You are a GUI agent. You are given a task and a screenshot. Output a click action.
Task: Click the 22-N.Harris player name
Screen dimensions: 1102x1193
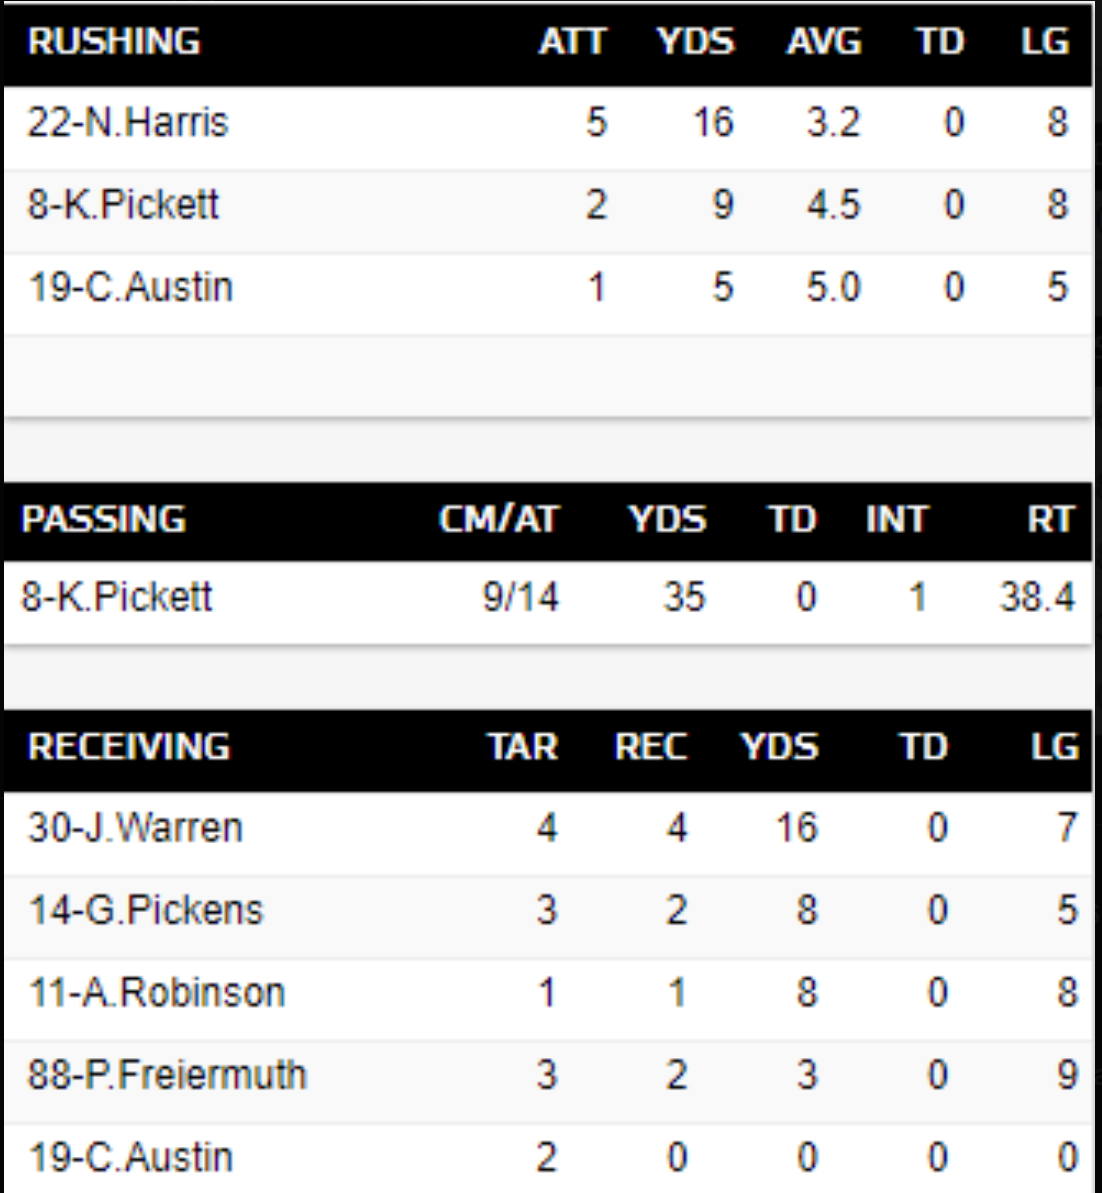pos(128,123)
